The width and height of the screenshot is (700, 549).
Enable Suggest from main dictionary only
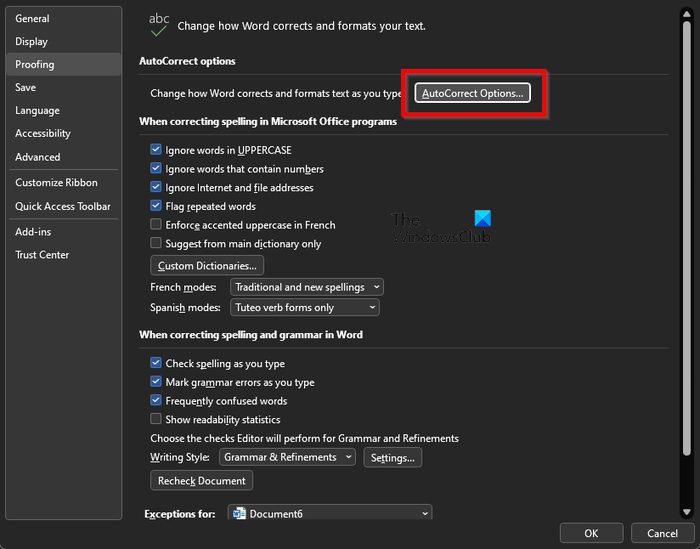tap(156, 243)
